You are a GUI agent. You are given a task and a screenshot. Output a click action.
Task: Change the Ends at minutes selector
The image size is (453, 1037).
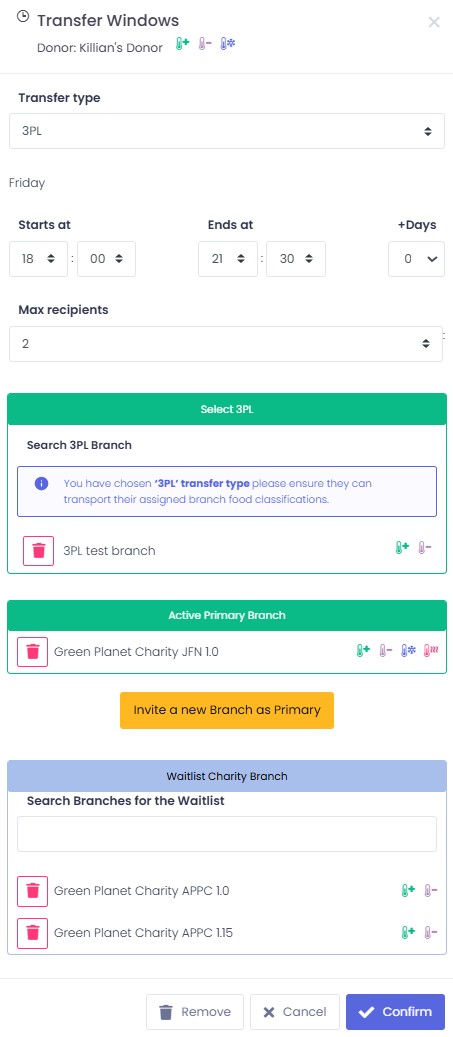click(296, 259)
